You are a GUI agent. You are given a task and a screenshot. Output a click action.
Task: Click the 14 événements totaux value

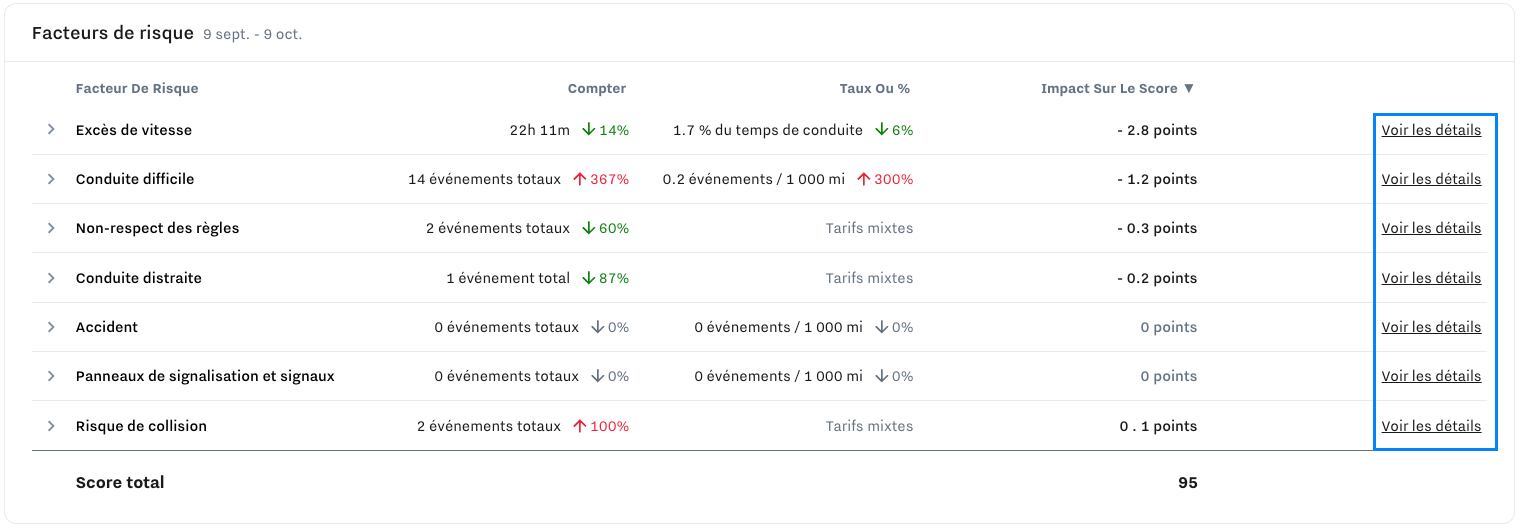(x=484, y=179)
